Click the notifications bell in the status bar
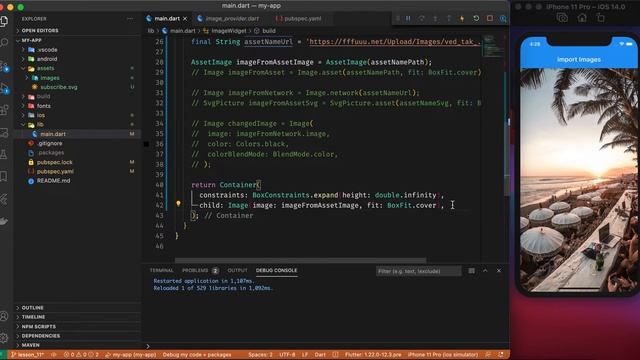The image size is (640, 360). point(501,355)
